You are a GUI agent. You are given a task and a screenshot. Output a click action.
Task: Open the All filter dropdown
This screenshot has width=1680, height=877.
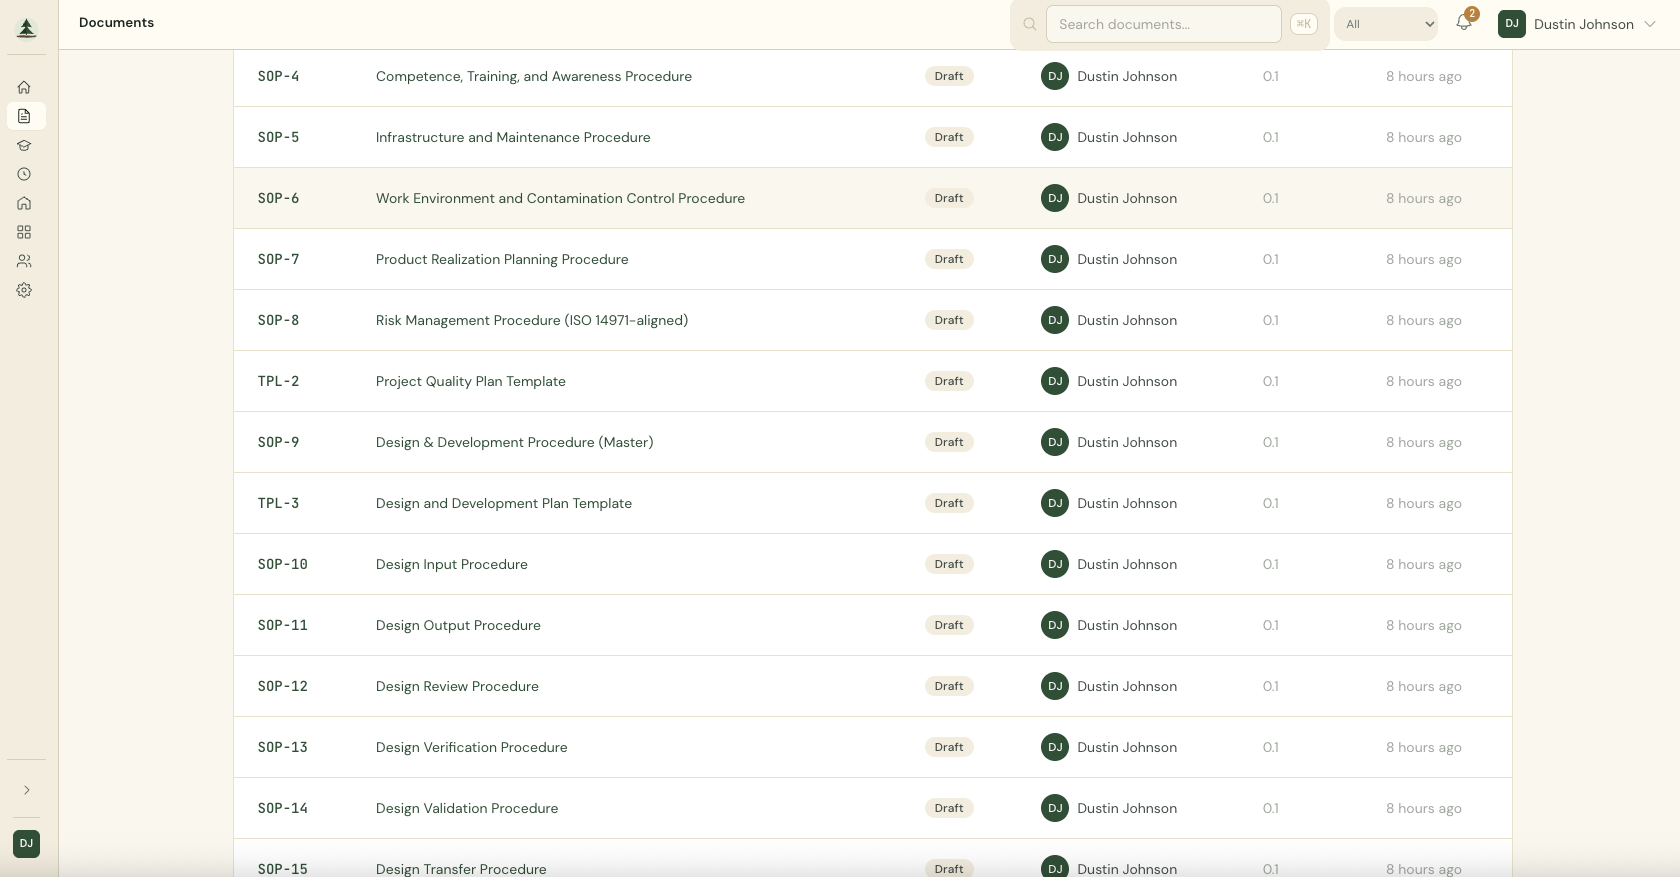point(1386,24)
